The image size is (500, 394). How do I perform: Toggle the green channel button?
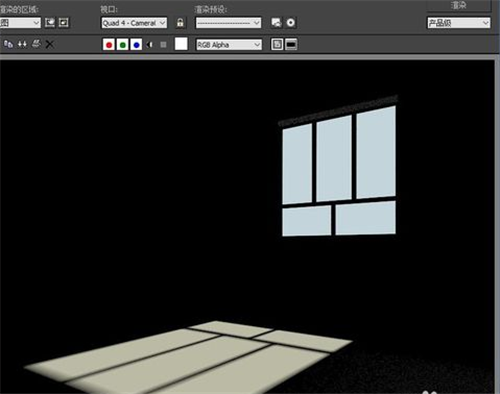click(x=123, y=44)
